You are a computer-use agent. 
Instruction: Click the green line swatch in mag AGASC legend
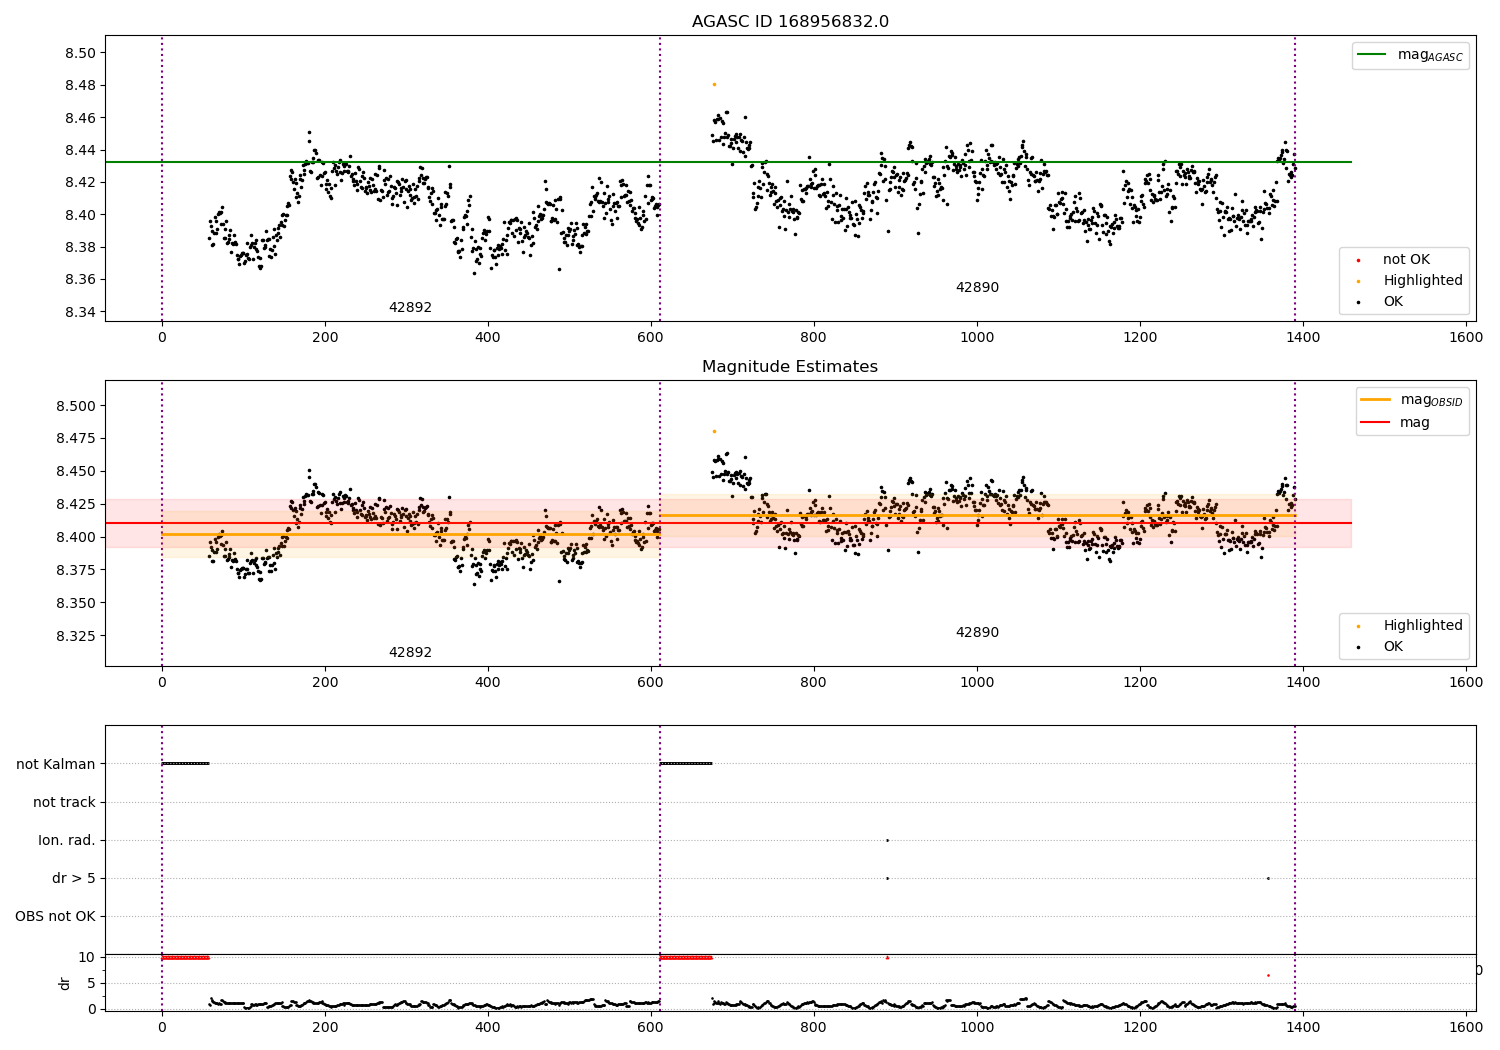click(1372, 55)
